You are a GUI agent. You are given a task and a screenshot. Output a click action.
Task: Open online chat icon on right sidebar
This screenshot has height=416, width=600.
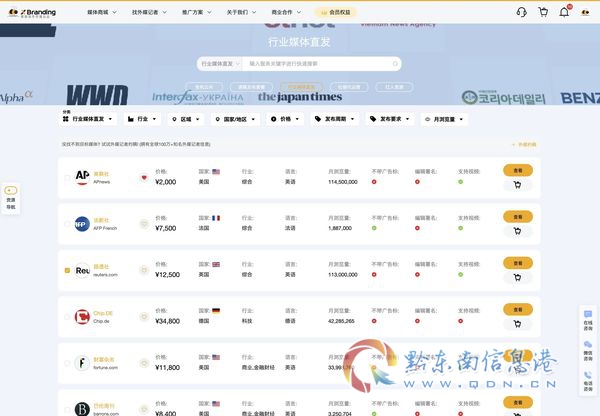point(588,320)
